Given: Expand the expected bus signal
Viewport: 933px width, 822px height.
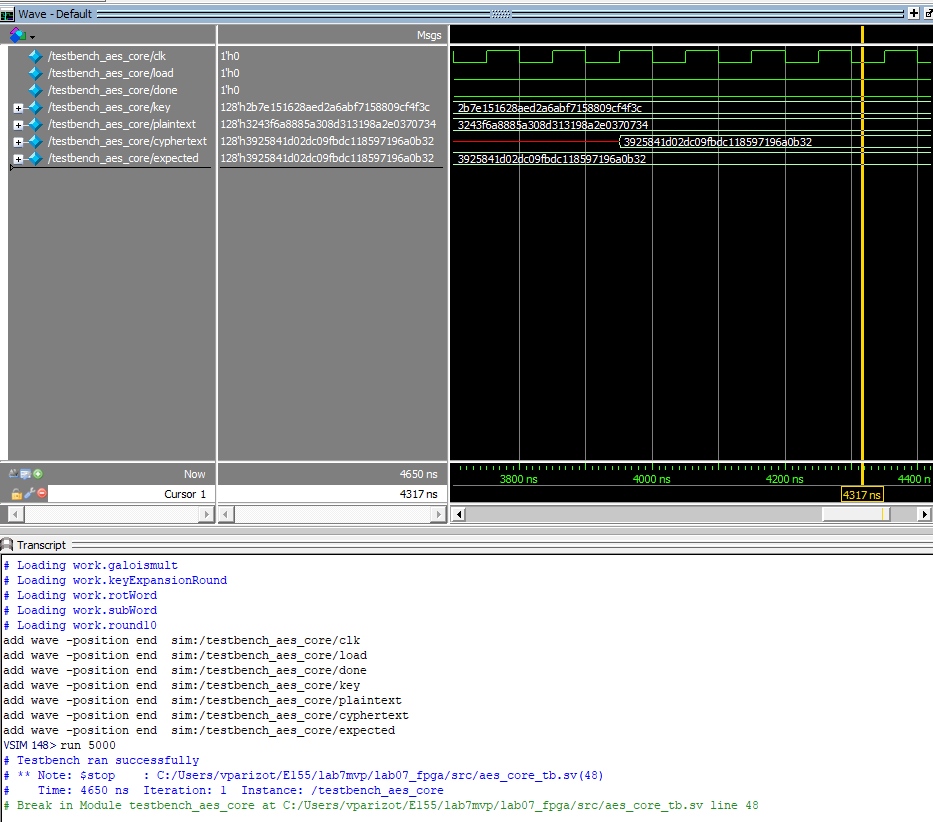Looking at the screenshot, I should [x=18, y=160].
